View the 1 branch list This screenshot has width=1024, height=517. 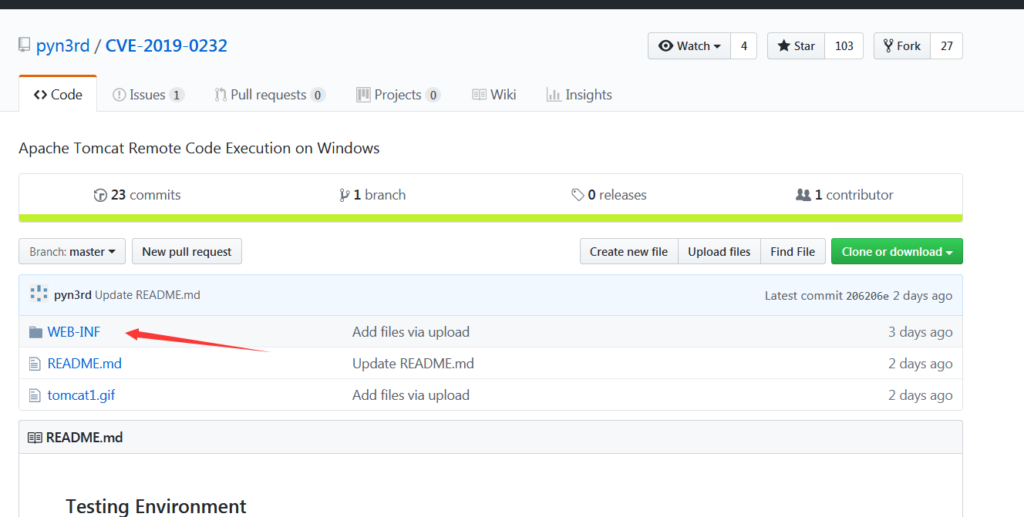click(372, 195)
